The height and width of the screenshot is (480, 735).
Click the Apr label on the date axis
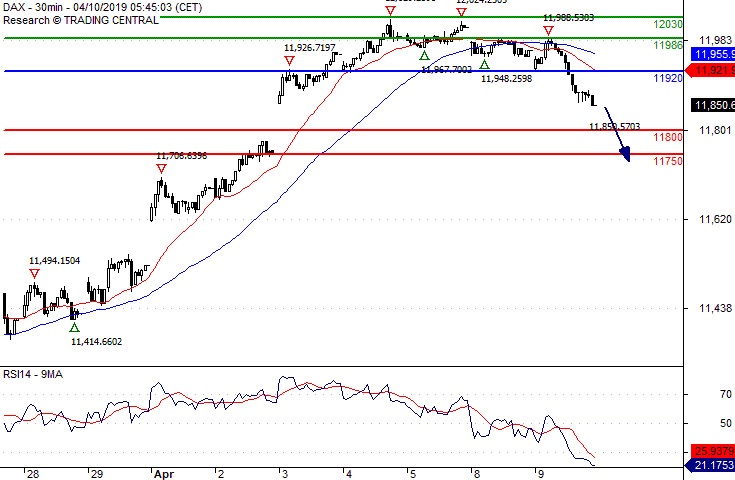pos(164,474)
